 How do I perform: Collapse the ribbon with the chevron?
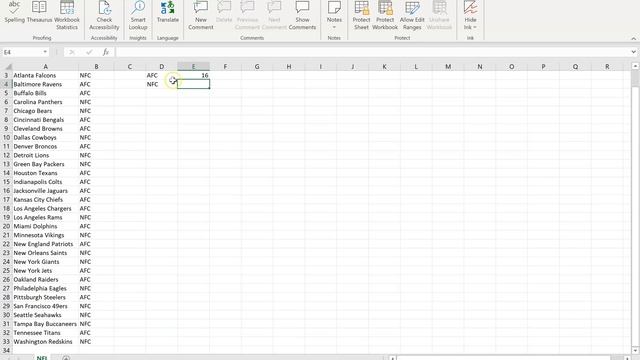coord(633,38)
